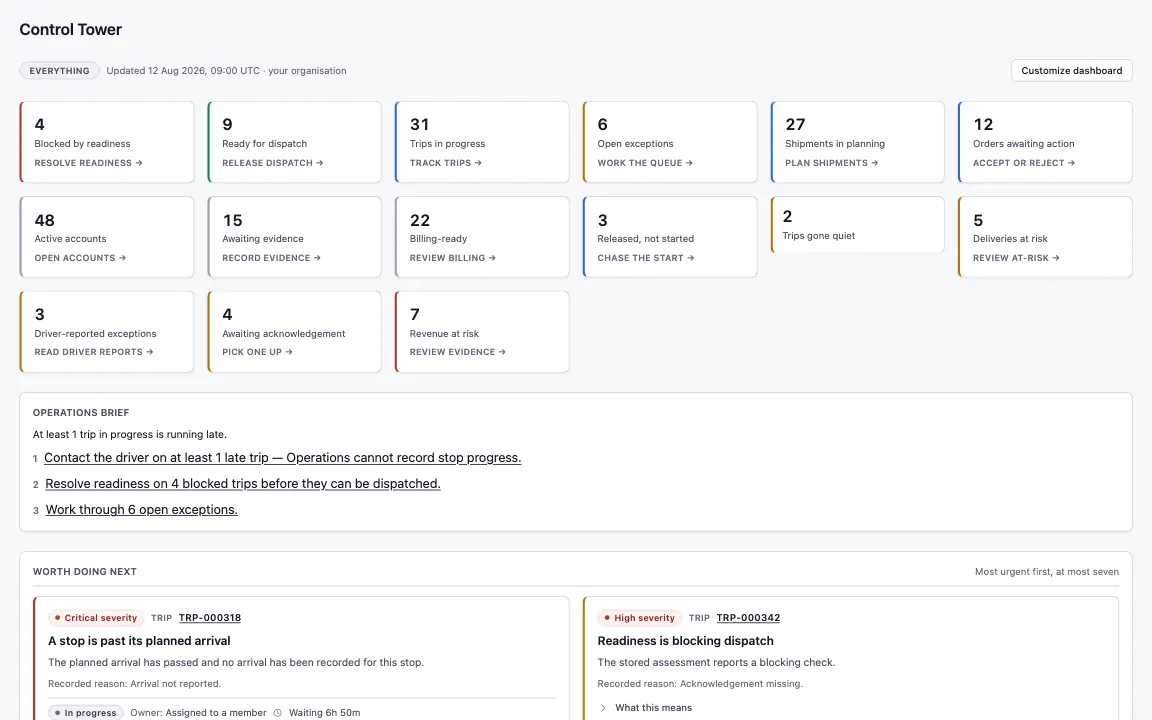This screenshot has width=1152, height=720.
Task: Click the Critical severity badge
Action: [96, 618]
